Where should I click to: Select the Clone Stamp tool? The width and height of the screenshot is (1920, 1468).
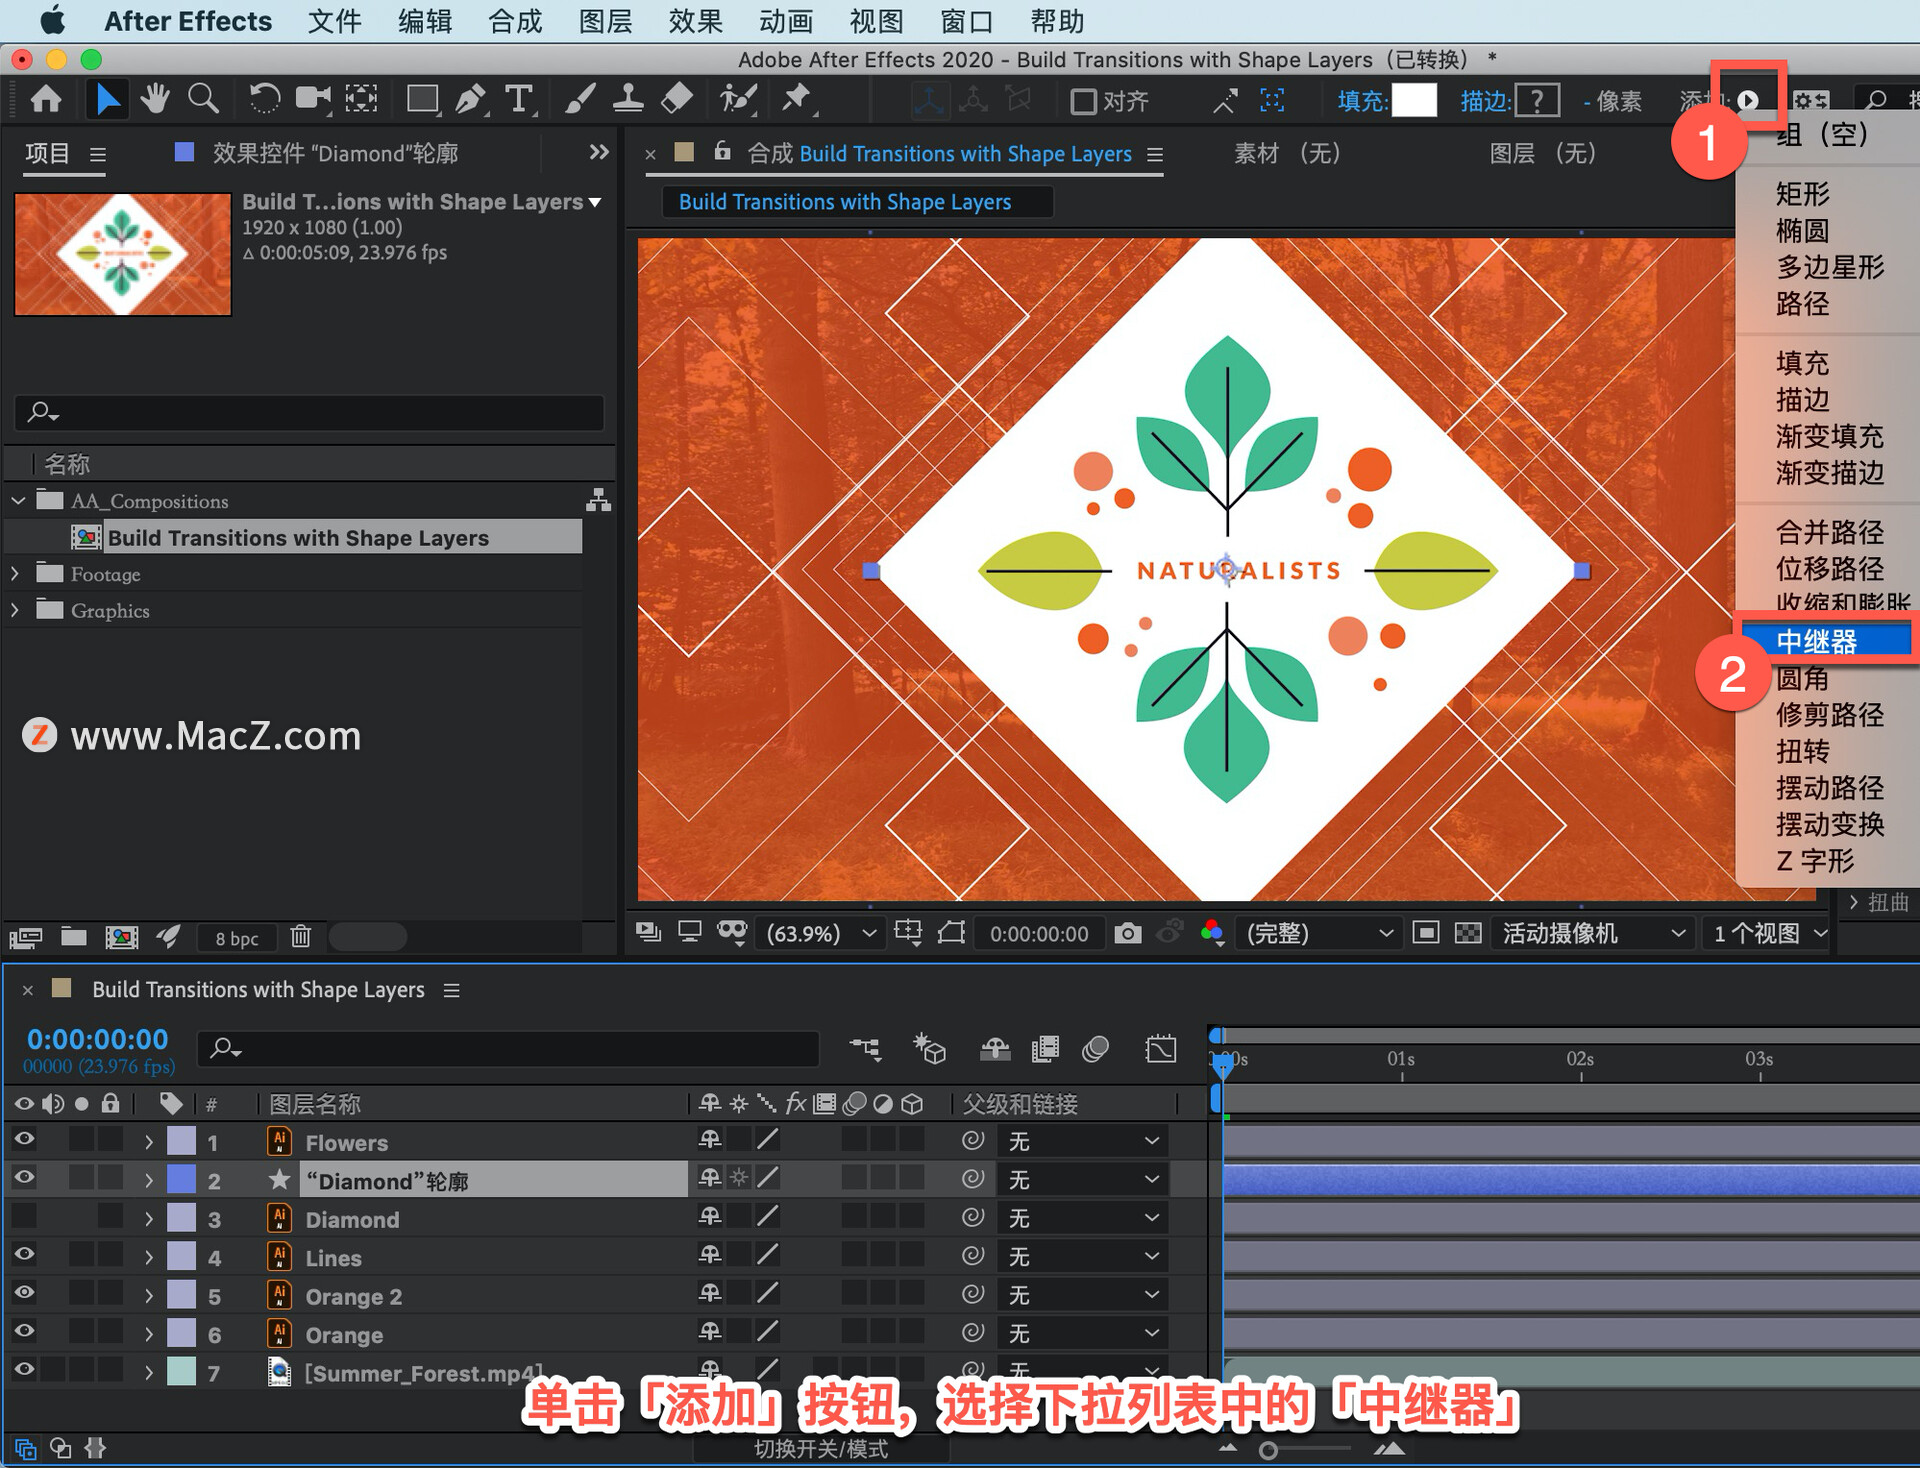pos(628,99)
